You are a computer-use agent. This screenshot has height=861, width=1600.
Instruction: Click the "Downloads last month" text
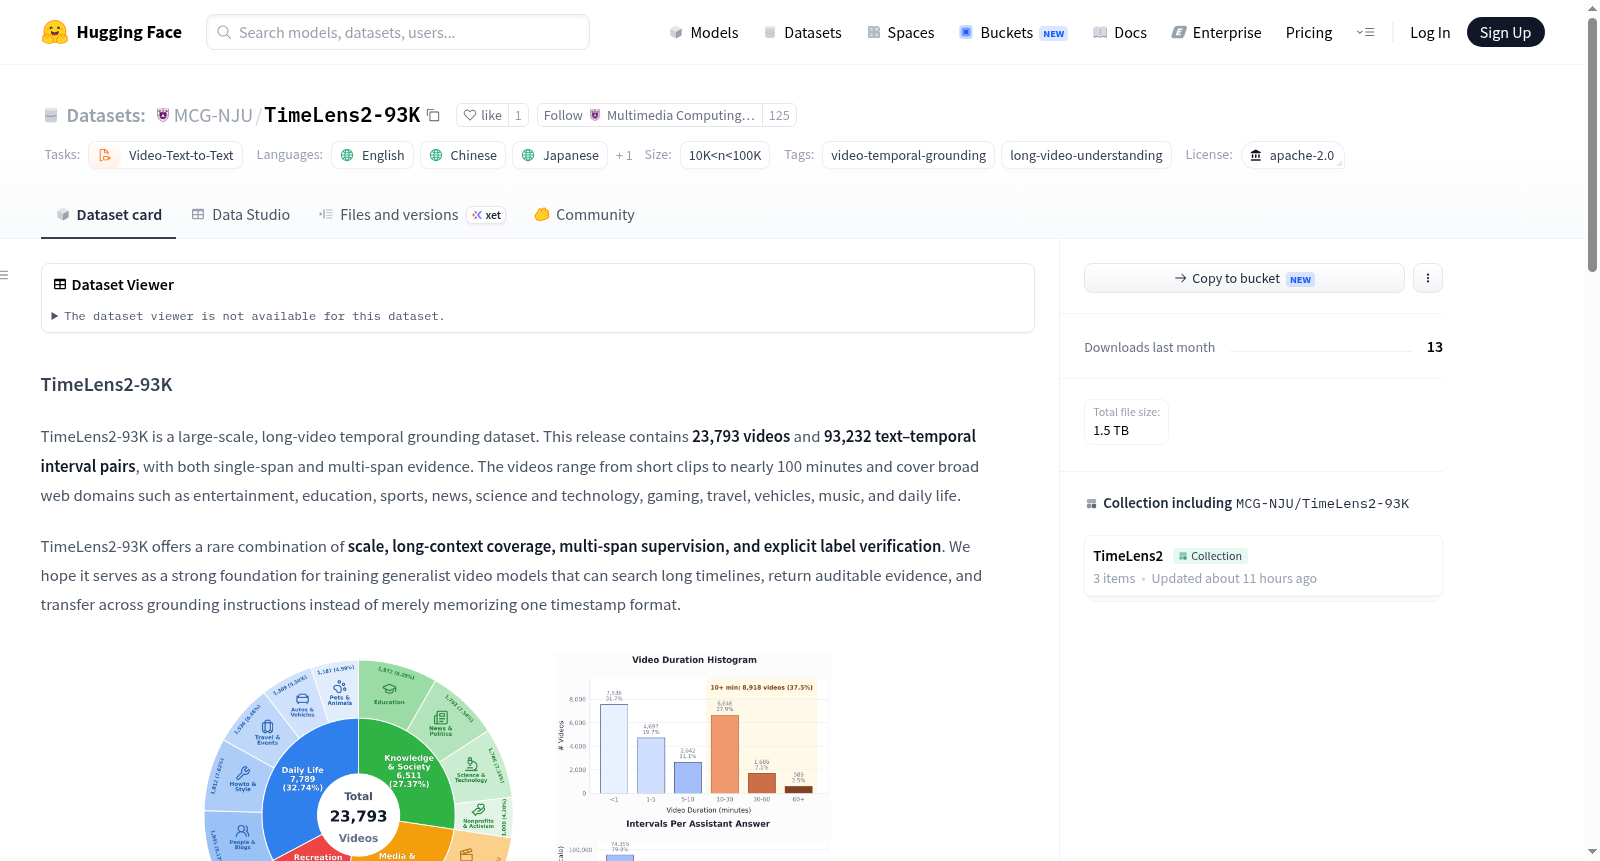(1150, 347)
